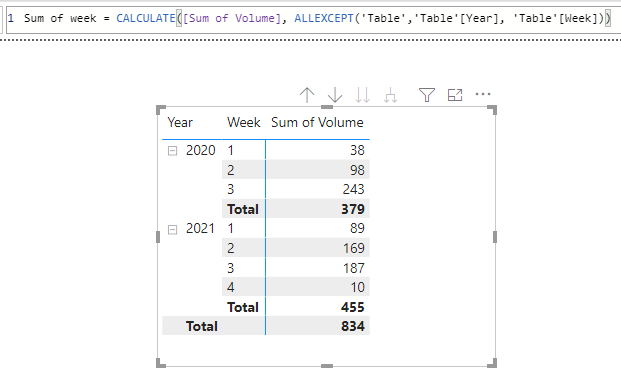
Task: Click ALLEXCEPT function in the formula
Action: [x=324, y=18]
